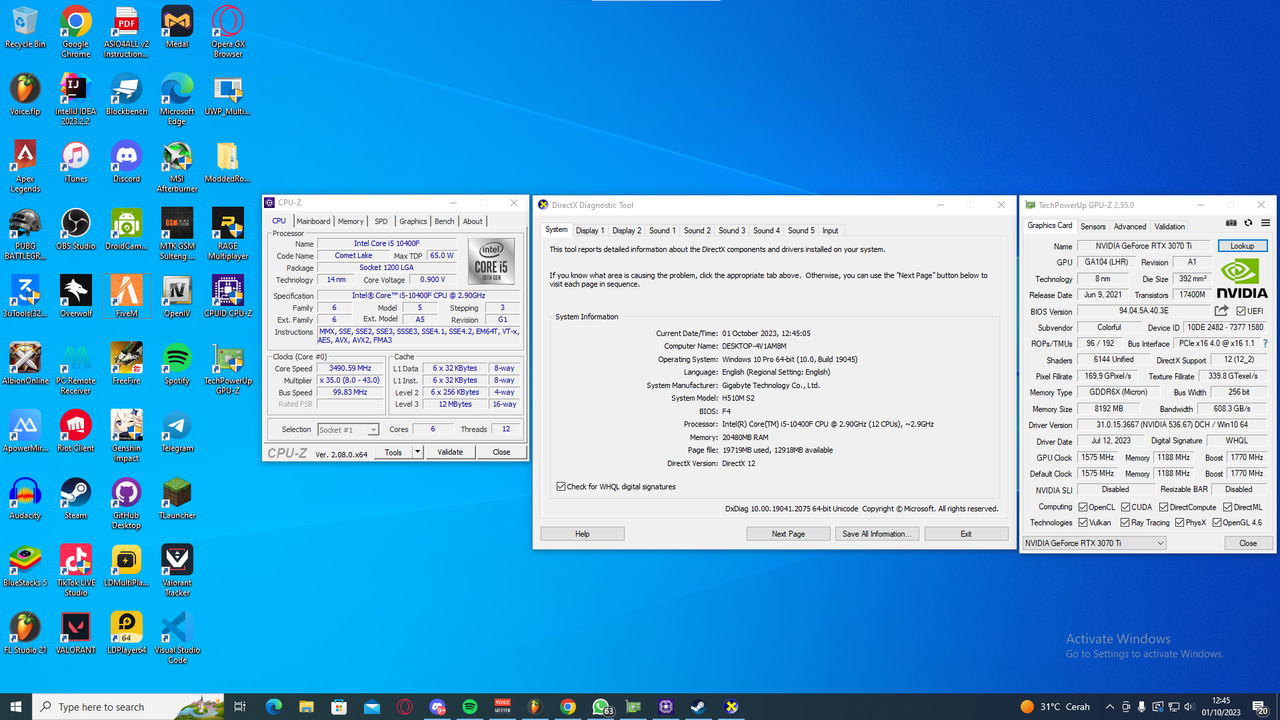
Task: Select the Opera GX Browser desktop icon
Action: click(x=228, y=32)
